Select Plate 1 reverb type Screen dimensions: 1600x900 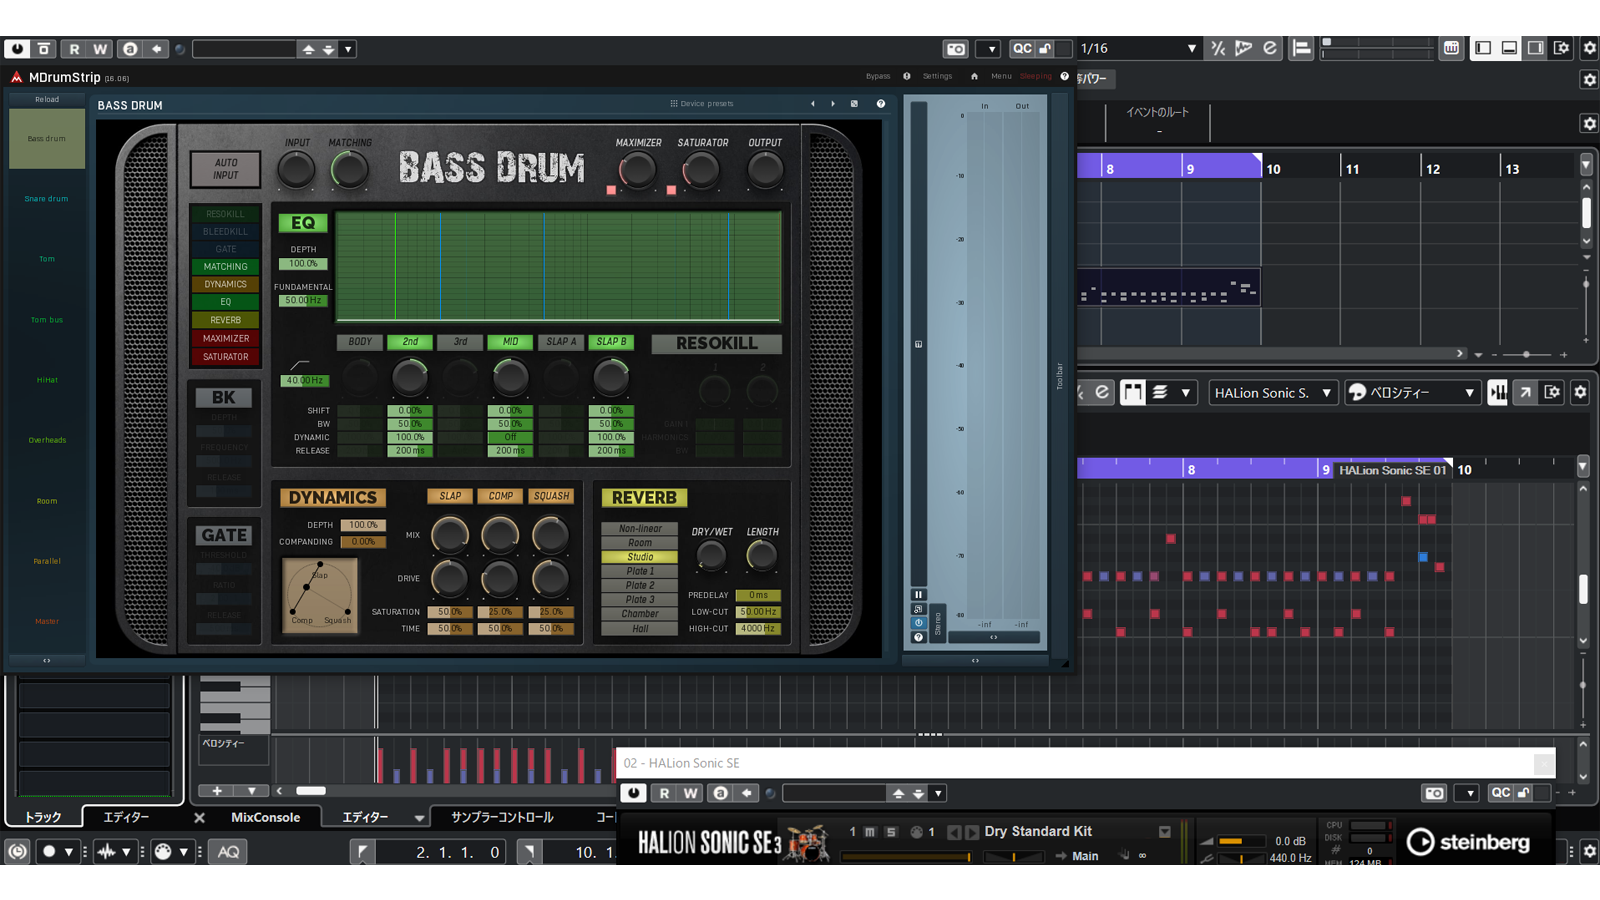640,571
